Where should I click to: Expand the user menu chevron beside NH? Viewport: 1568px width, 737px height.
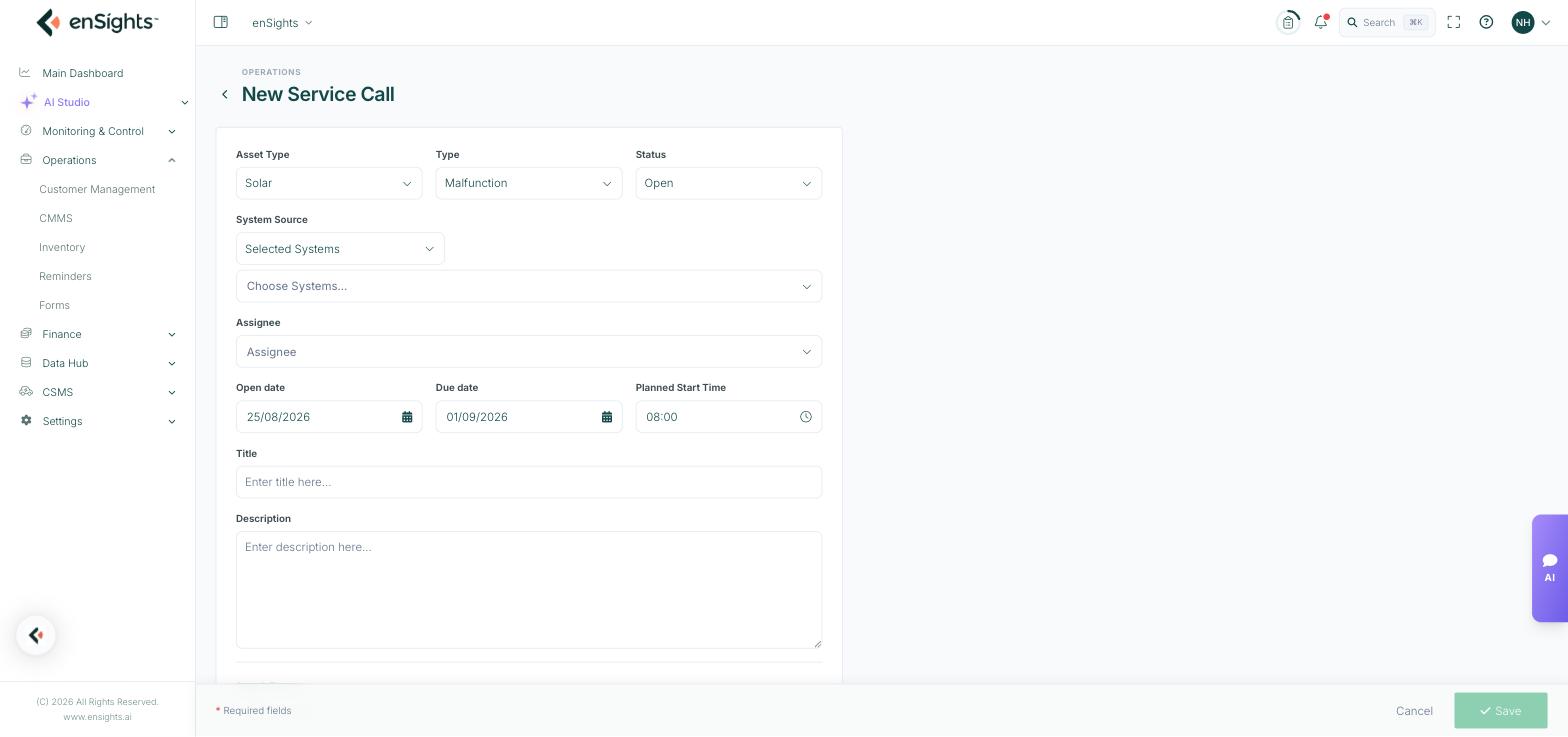(1546, 23)
